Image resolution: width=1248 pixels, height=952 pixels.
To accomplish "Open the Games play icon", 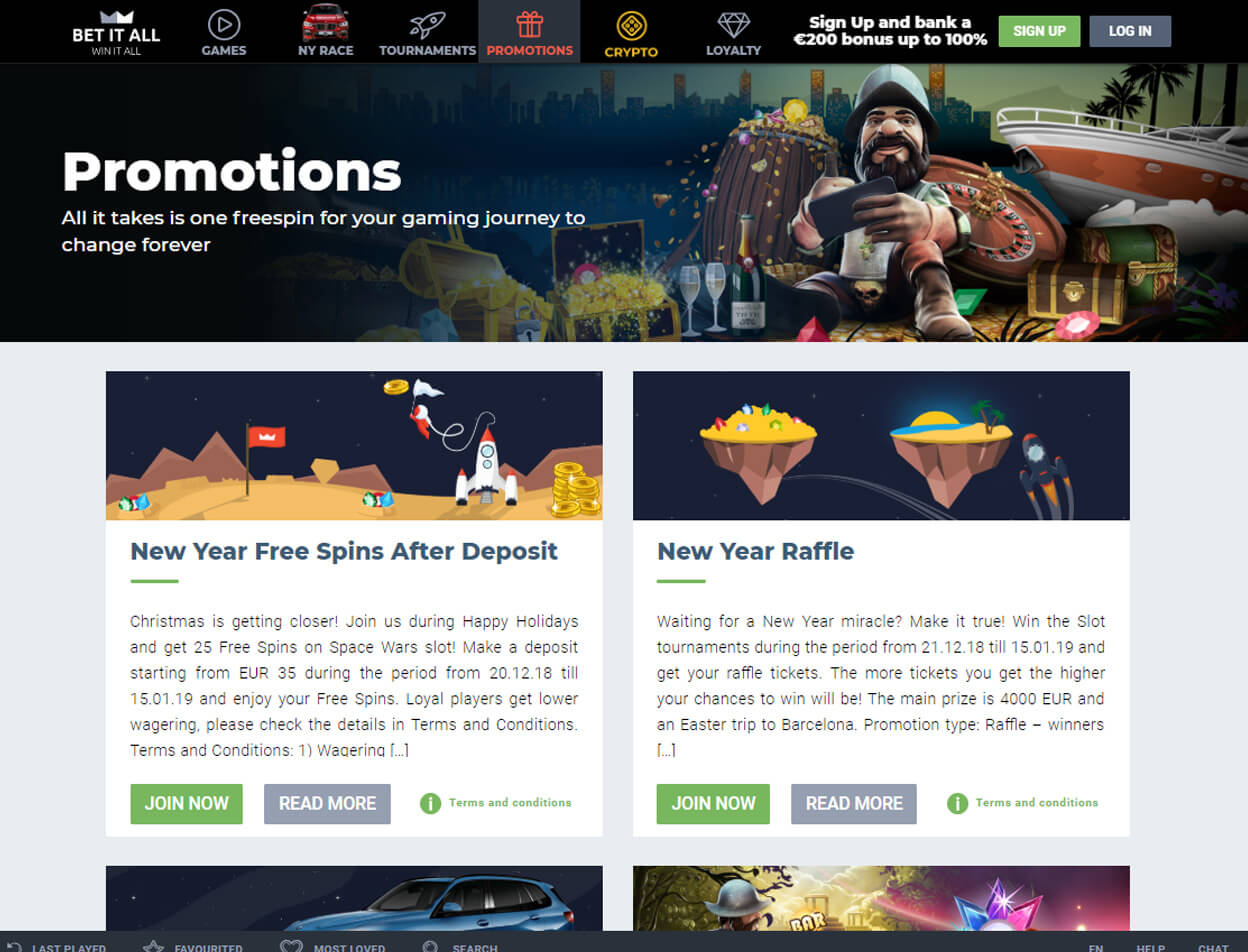I will (224, 24).
